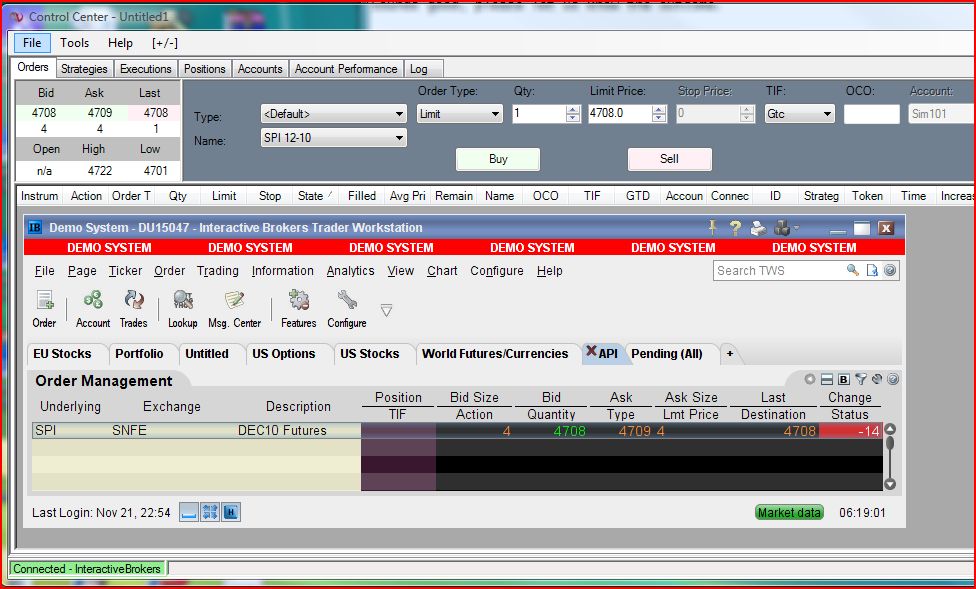Viewport: 976px width, 589px height.
Task: Click the round help icon beside Search TWS
Action: [890, 270]
